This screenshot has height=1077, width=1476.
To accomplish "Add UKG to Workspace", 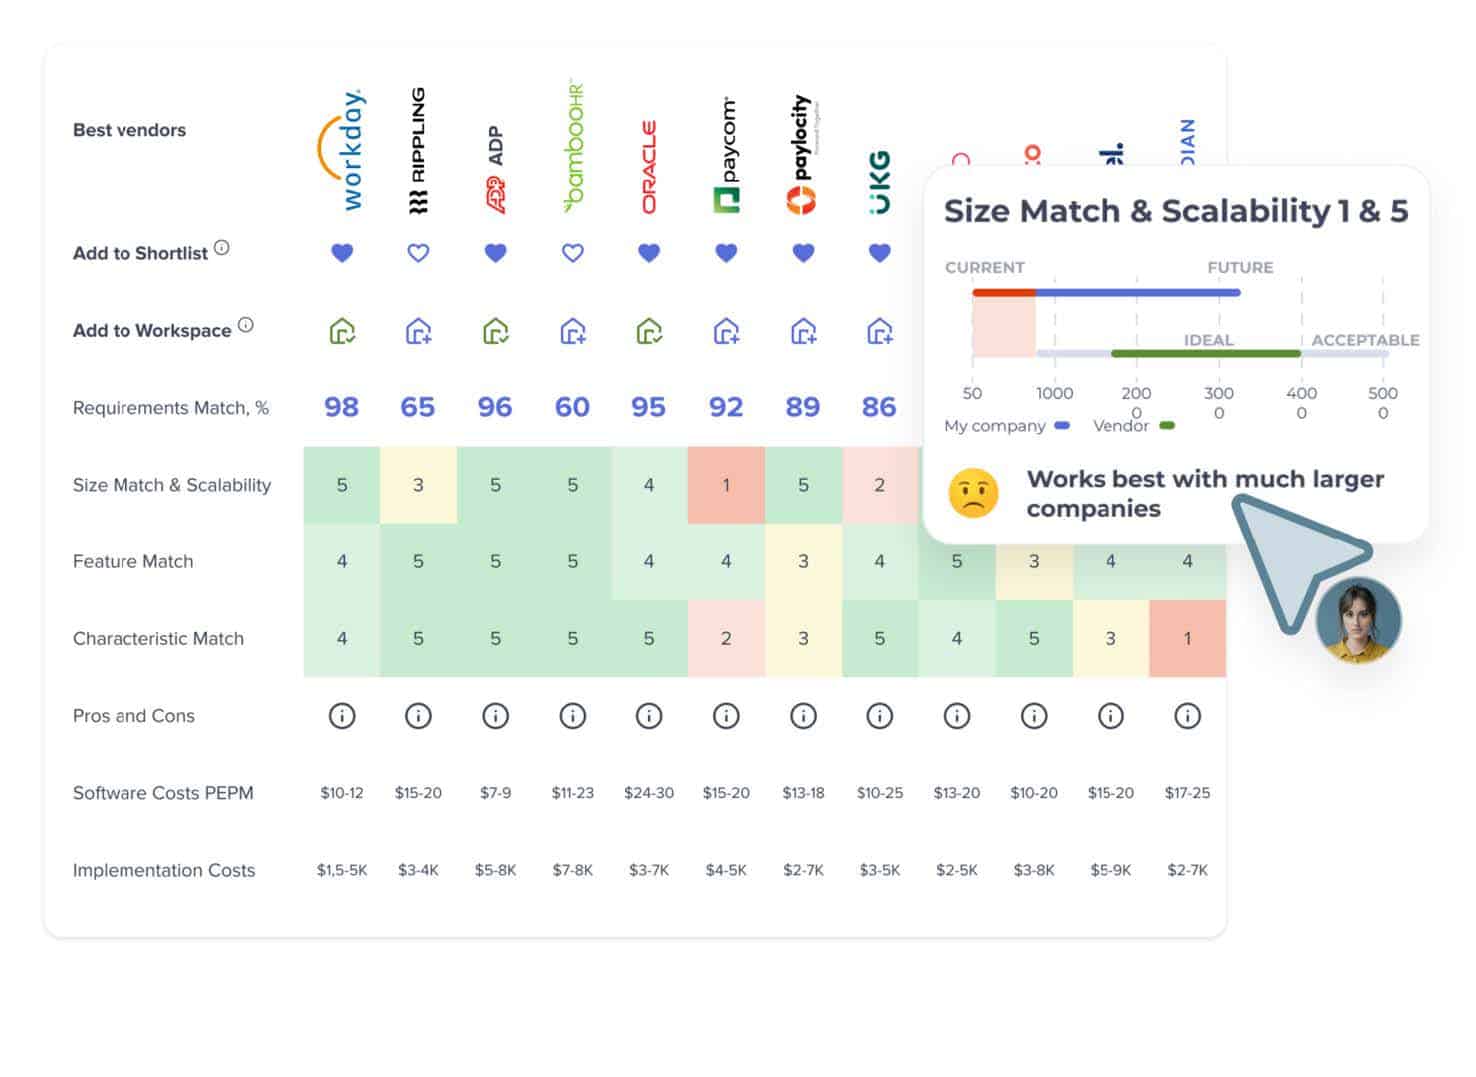I will [x=879, y=331].
